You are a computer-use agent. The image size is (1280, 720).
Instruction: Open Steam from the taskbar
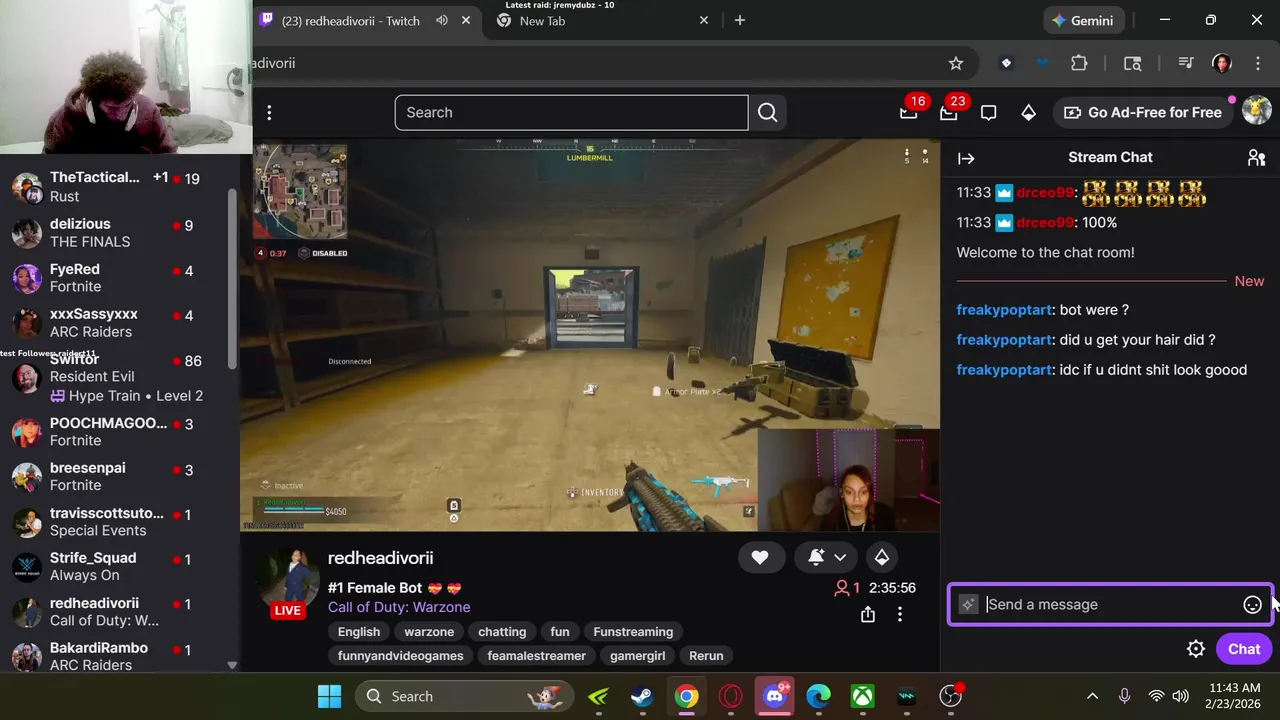(642, 696)
